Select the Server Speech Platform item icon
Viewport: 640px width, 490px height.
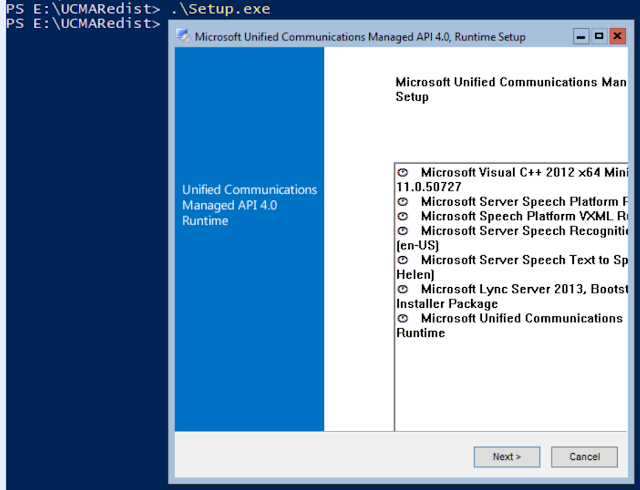pos(403,202)
